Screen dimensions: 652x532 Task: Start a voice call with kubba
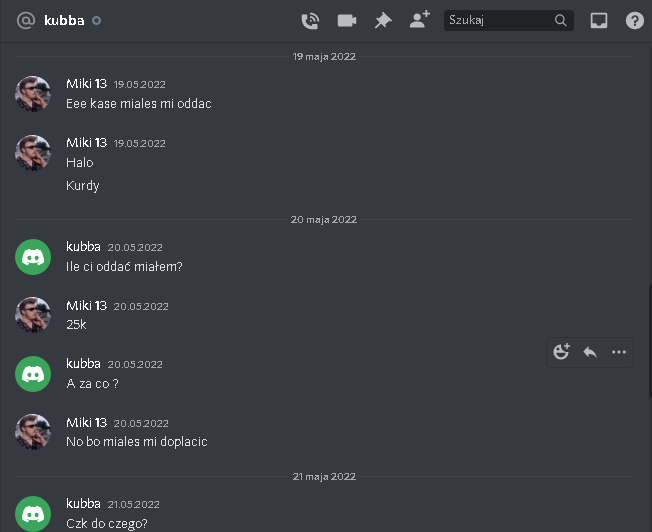310,20
